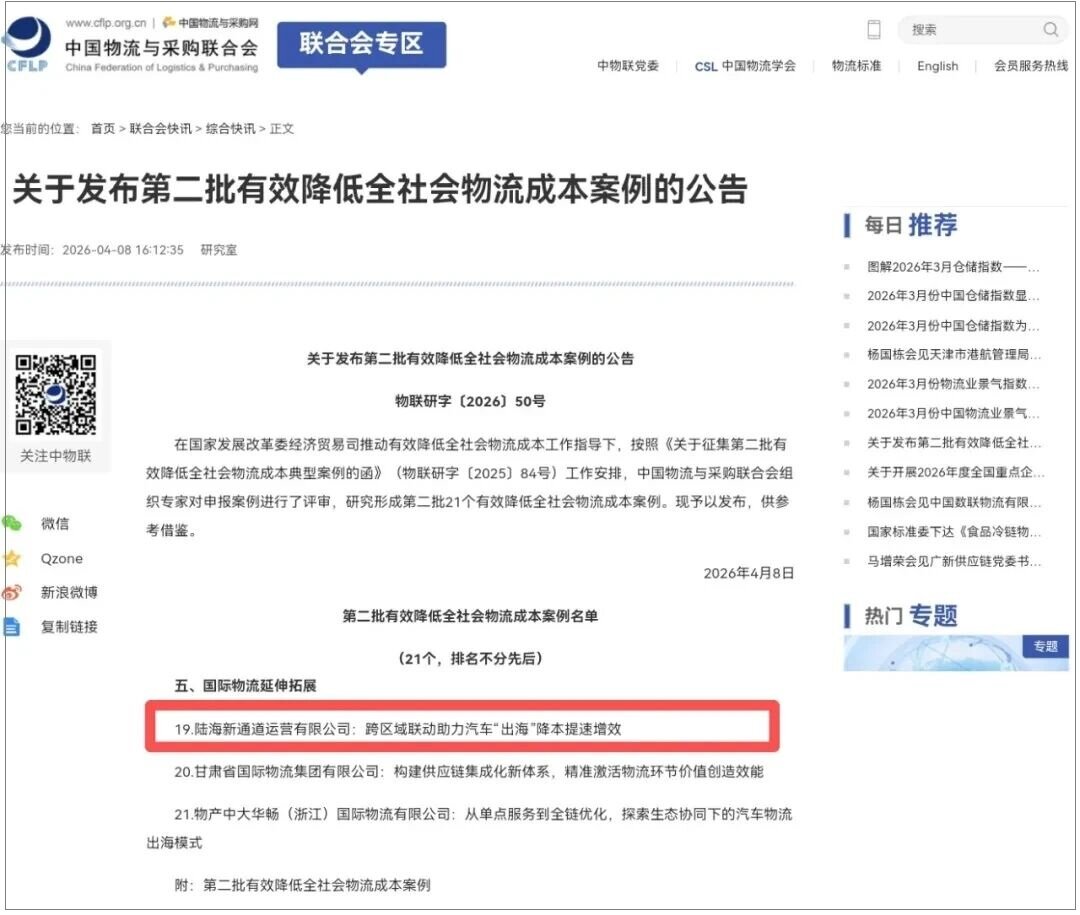Click the magnifier search icon
Image resolution: width=1080 pixels, height=915 pixels.
(1050, 30)
